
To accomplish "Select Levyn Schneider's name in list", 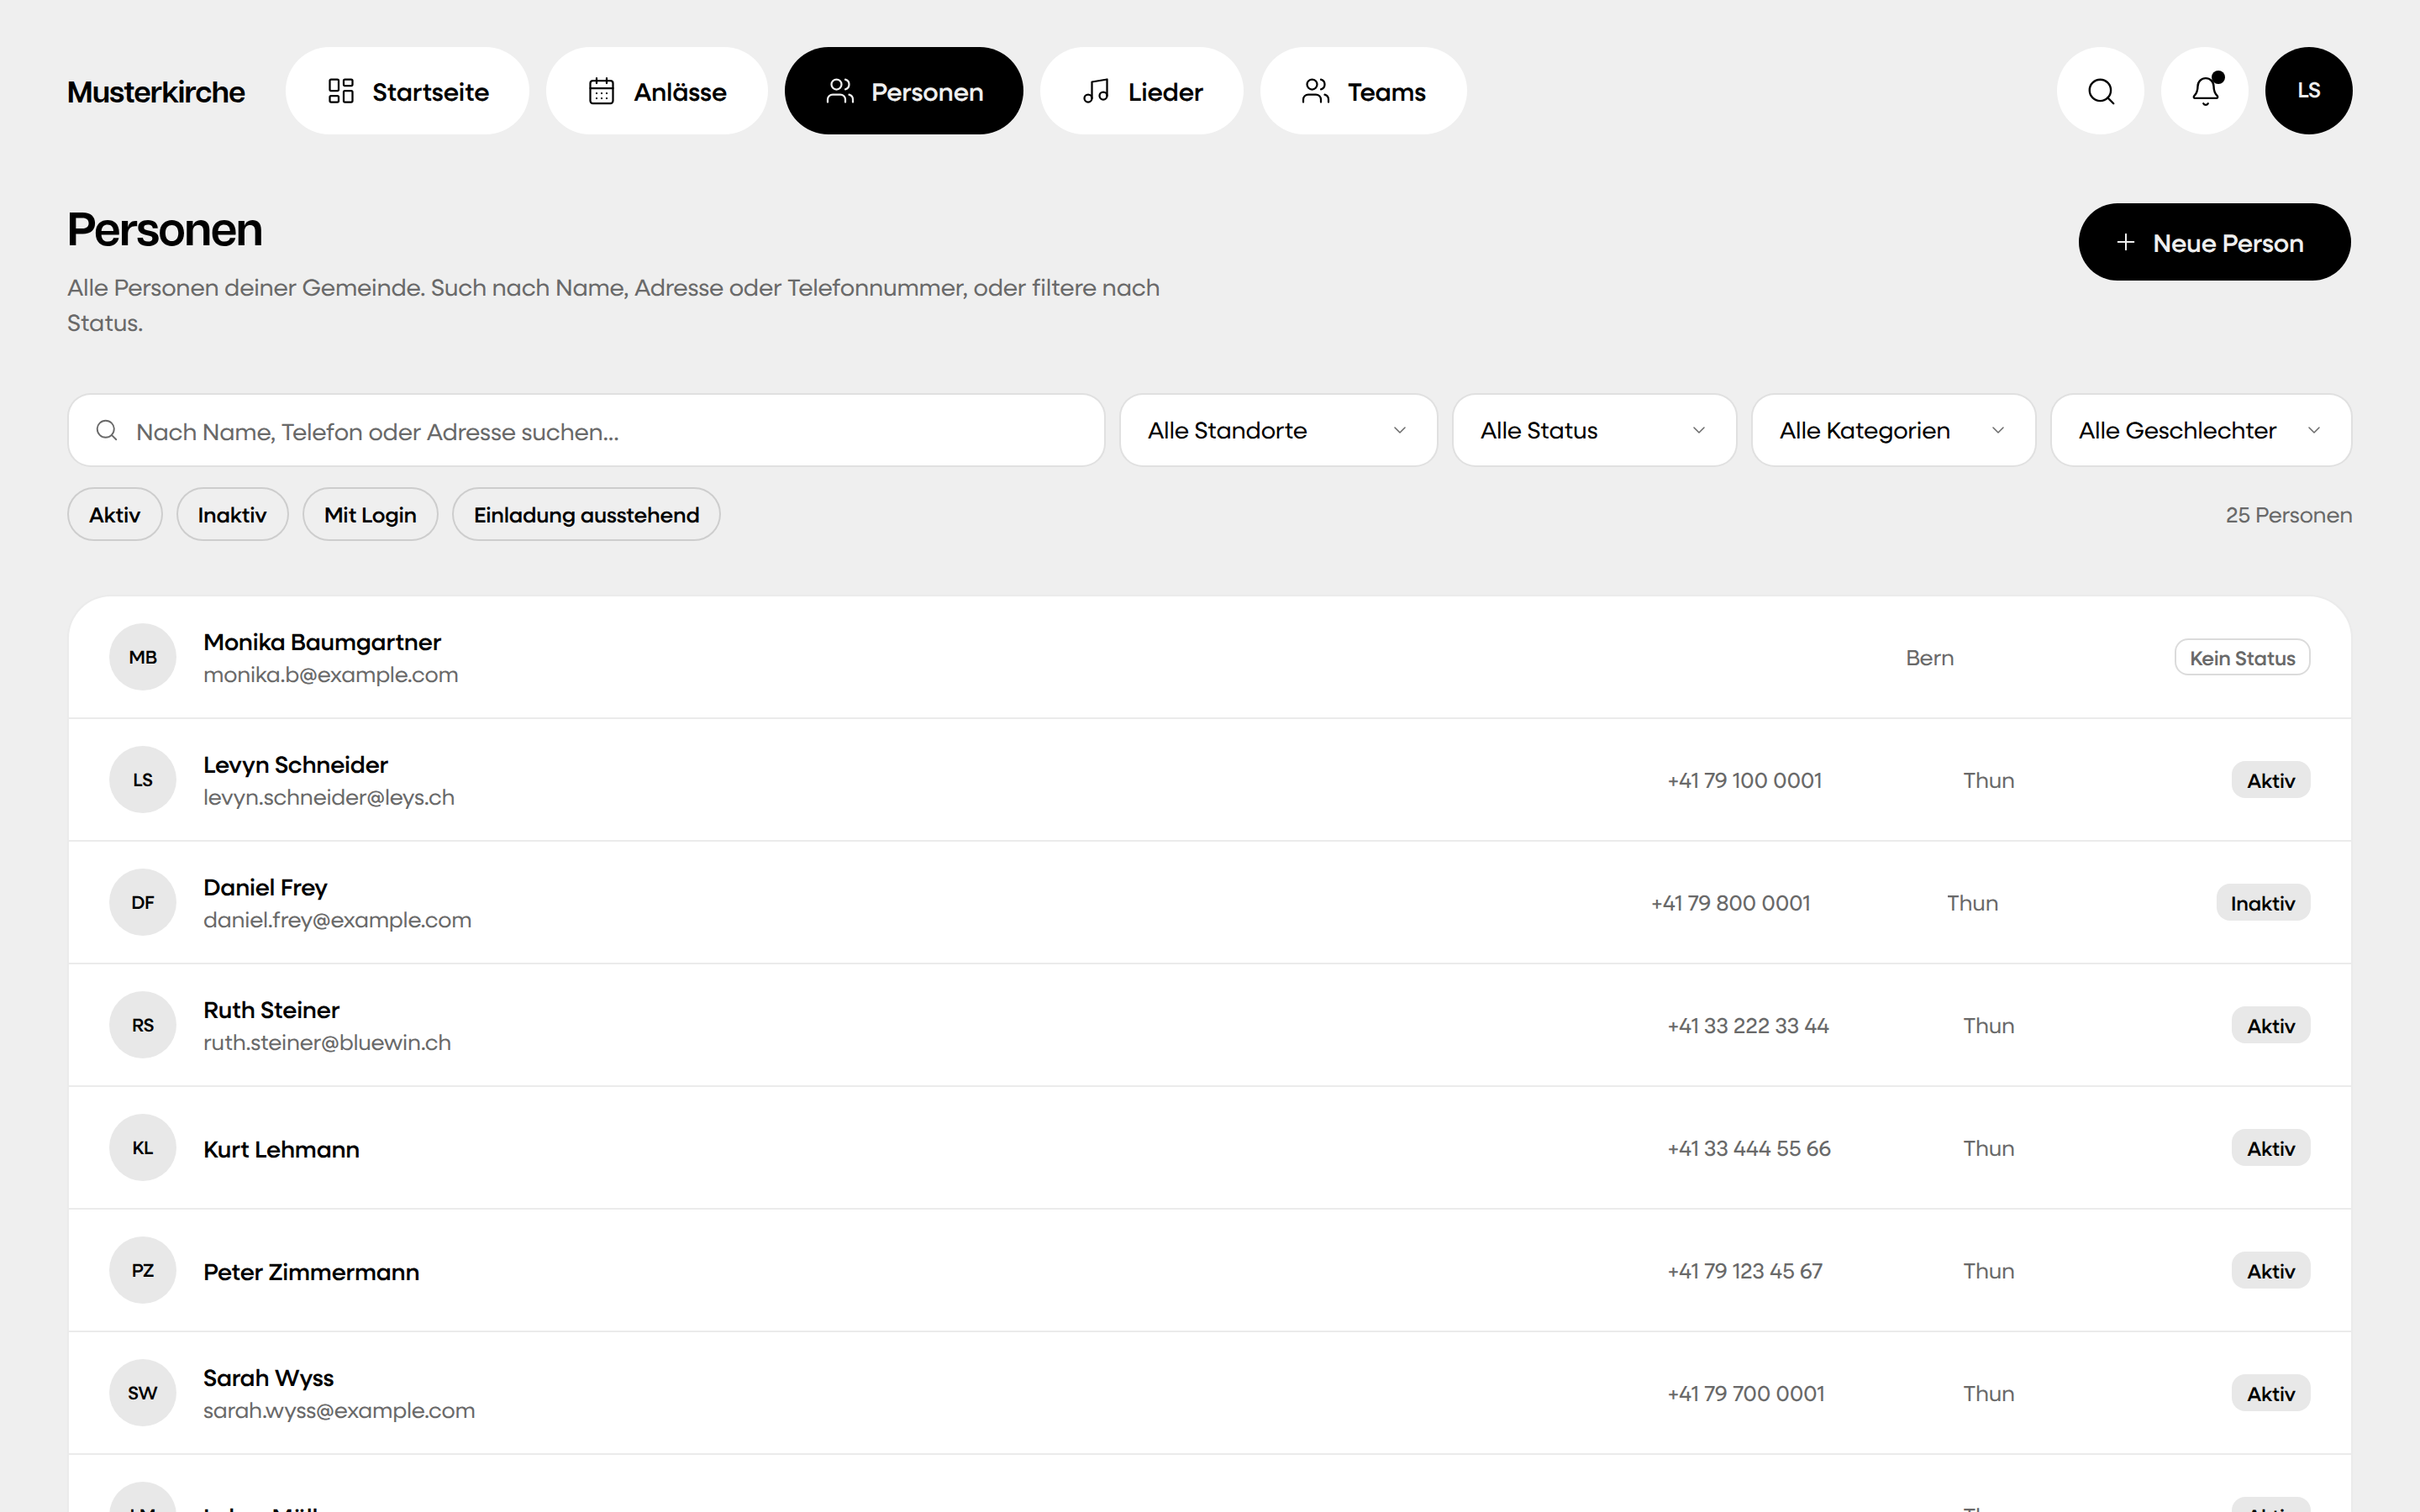I will (x=295, y=765).
